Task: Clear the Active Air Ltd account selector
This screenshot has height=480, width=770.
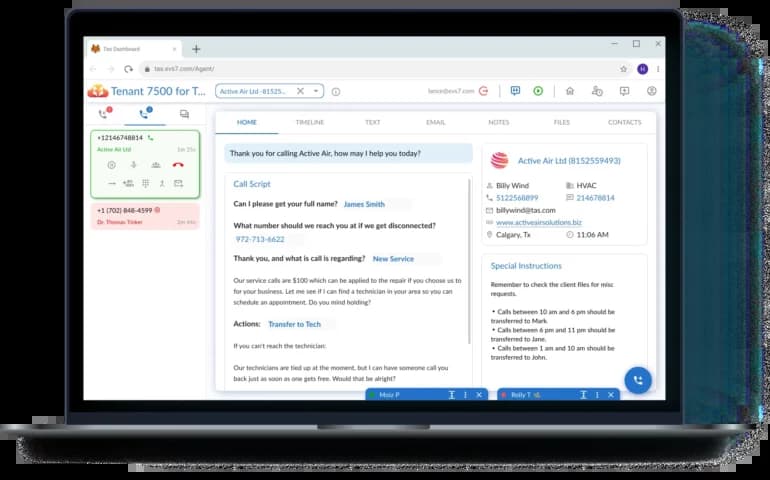Action: [300, 91]
